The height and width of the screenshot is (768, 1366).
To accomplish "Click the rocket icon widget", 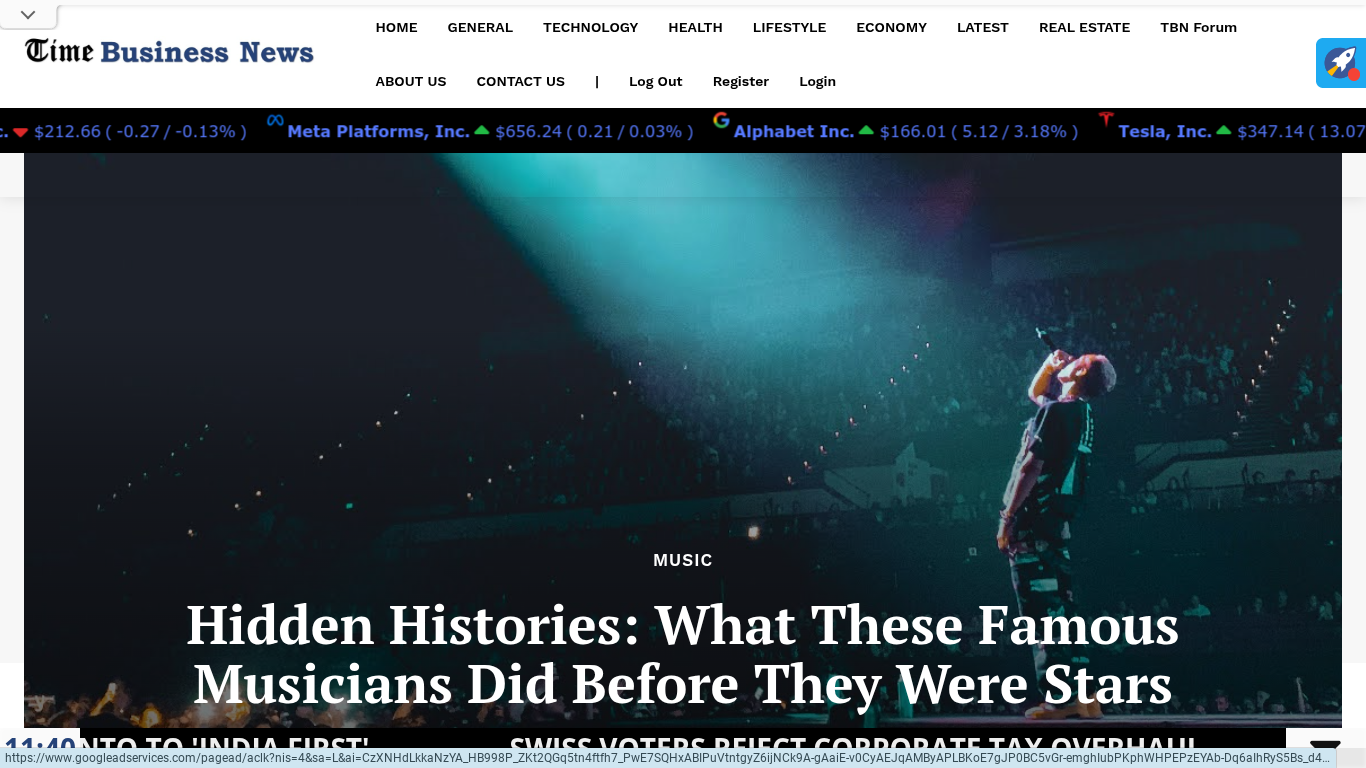I will [x=1341, y=63].
